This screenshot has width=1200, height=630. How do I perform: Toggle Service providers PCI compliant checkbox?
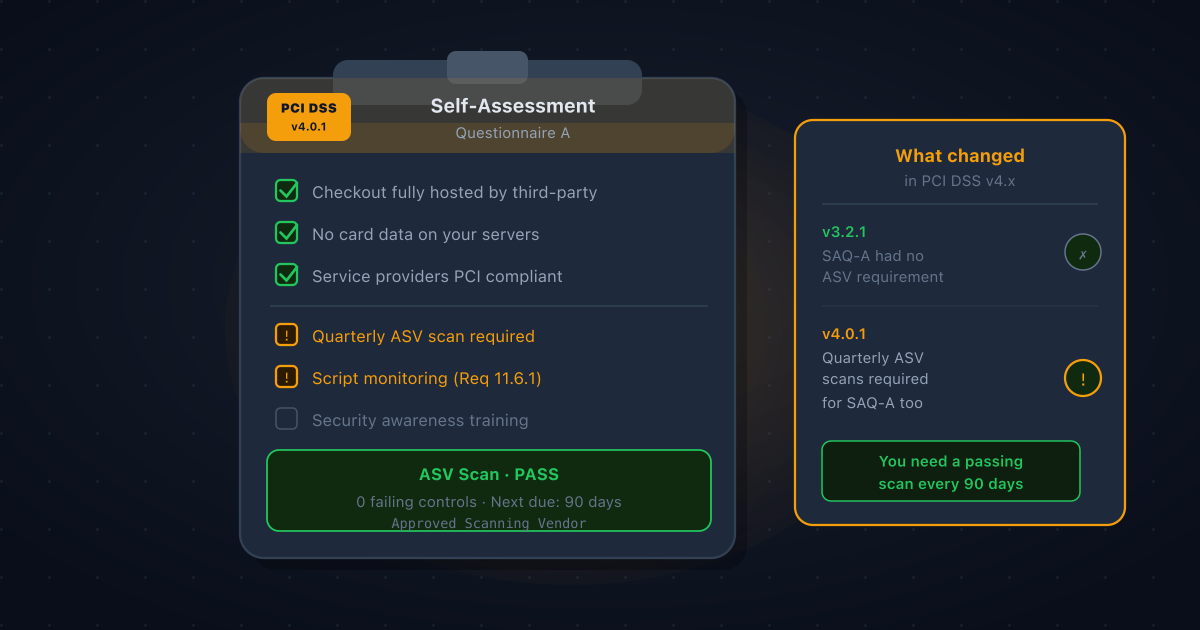point(287,275)
